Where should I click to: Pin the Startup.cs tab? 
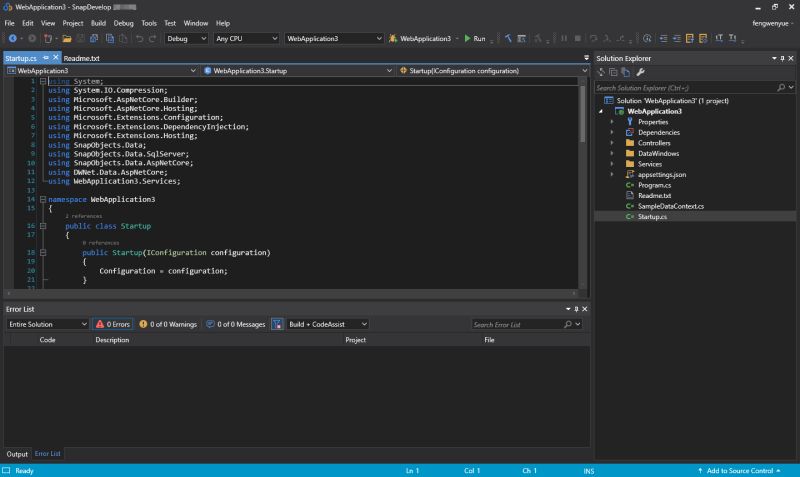pyautogui.click(x=46, y=58)
